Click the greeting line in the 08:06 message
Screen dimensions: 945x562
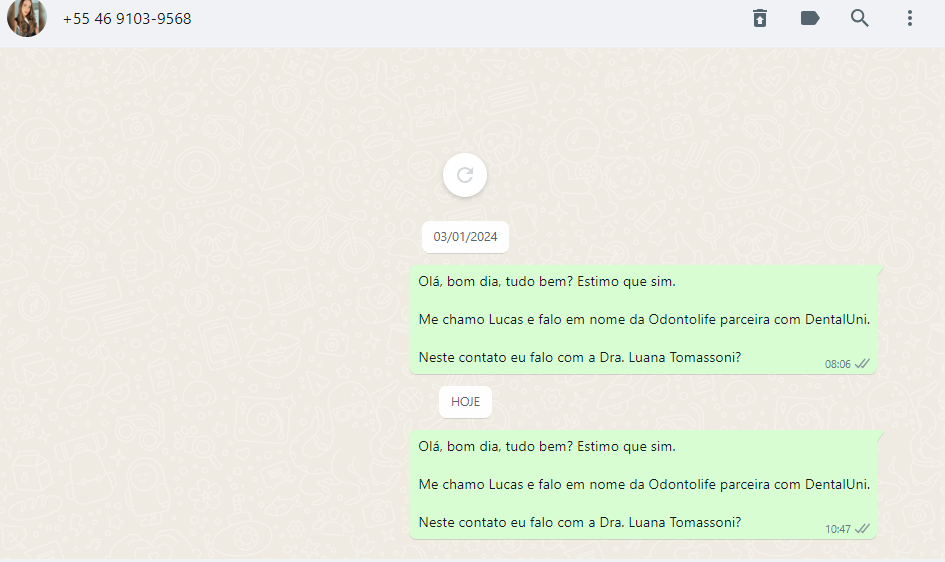[x=547, y=281]
